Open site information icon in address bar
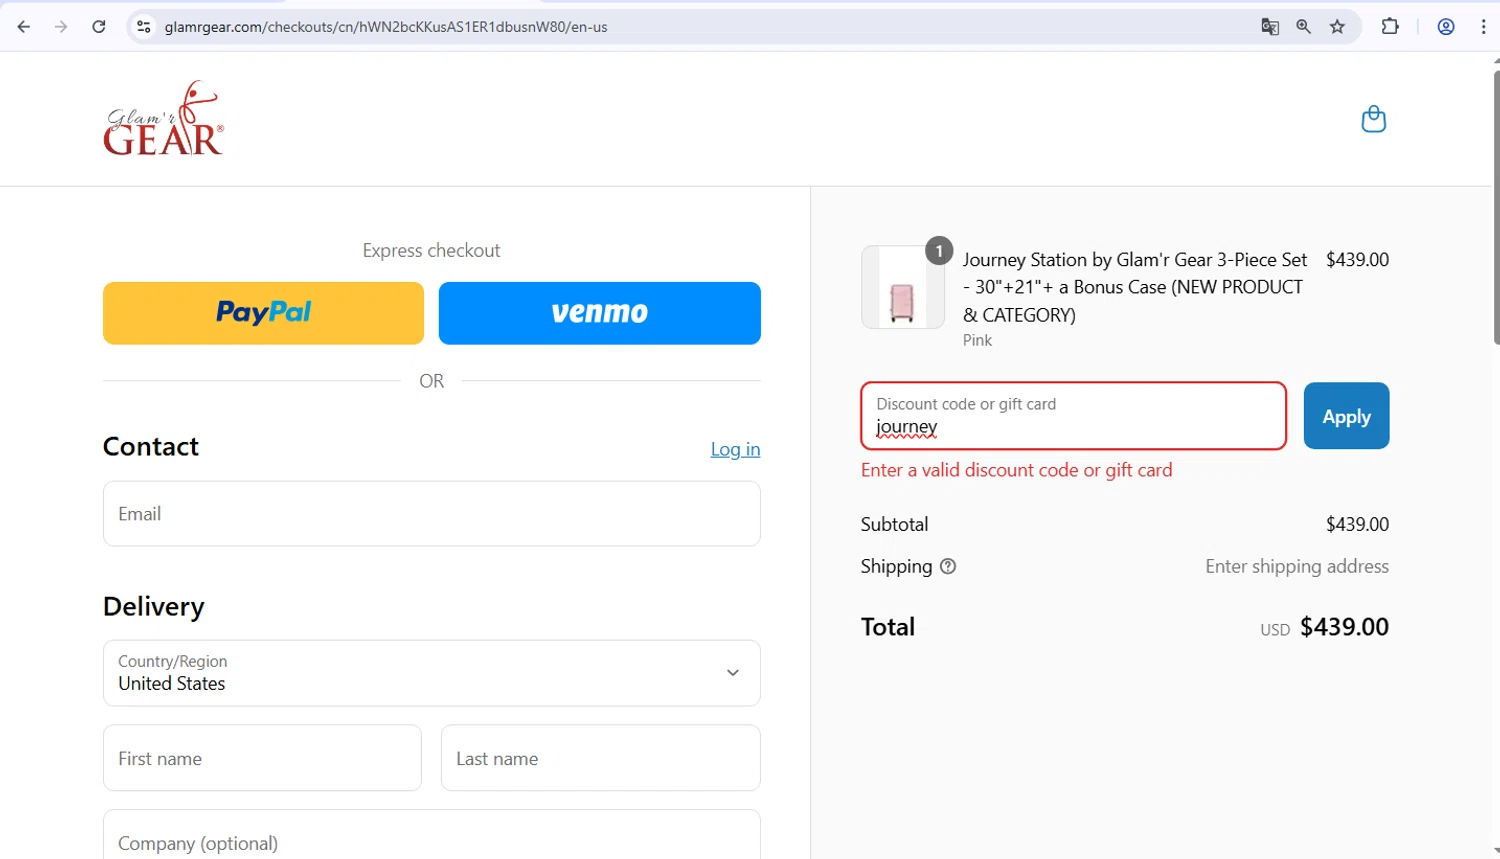Screen dimensions: 1500x859 [x=144, y=27]
